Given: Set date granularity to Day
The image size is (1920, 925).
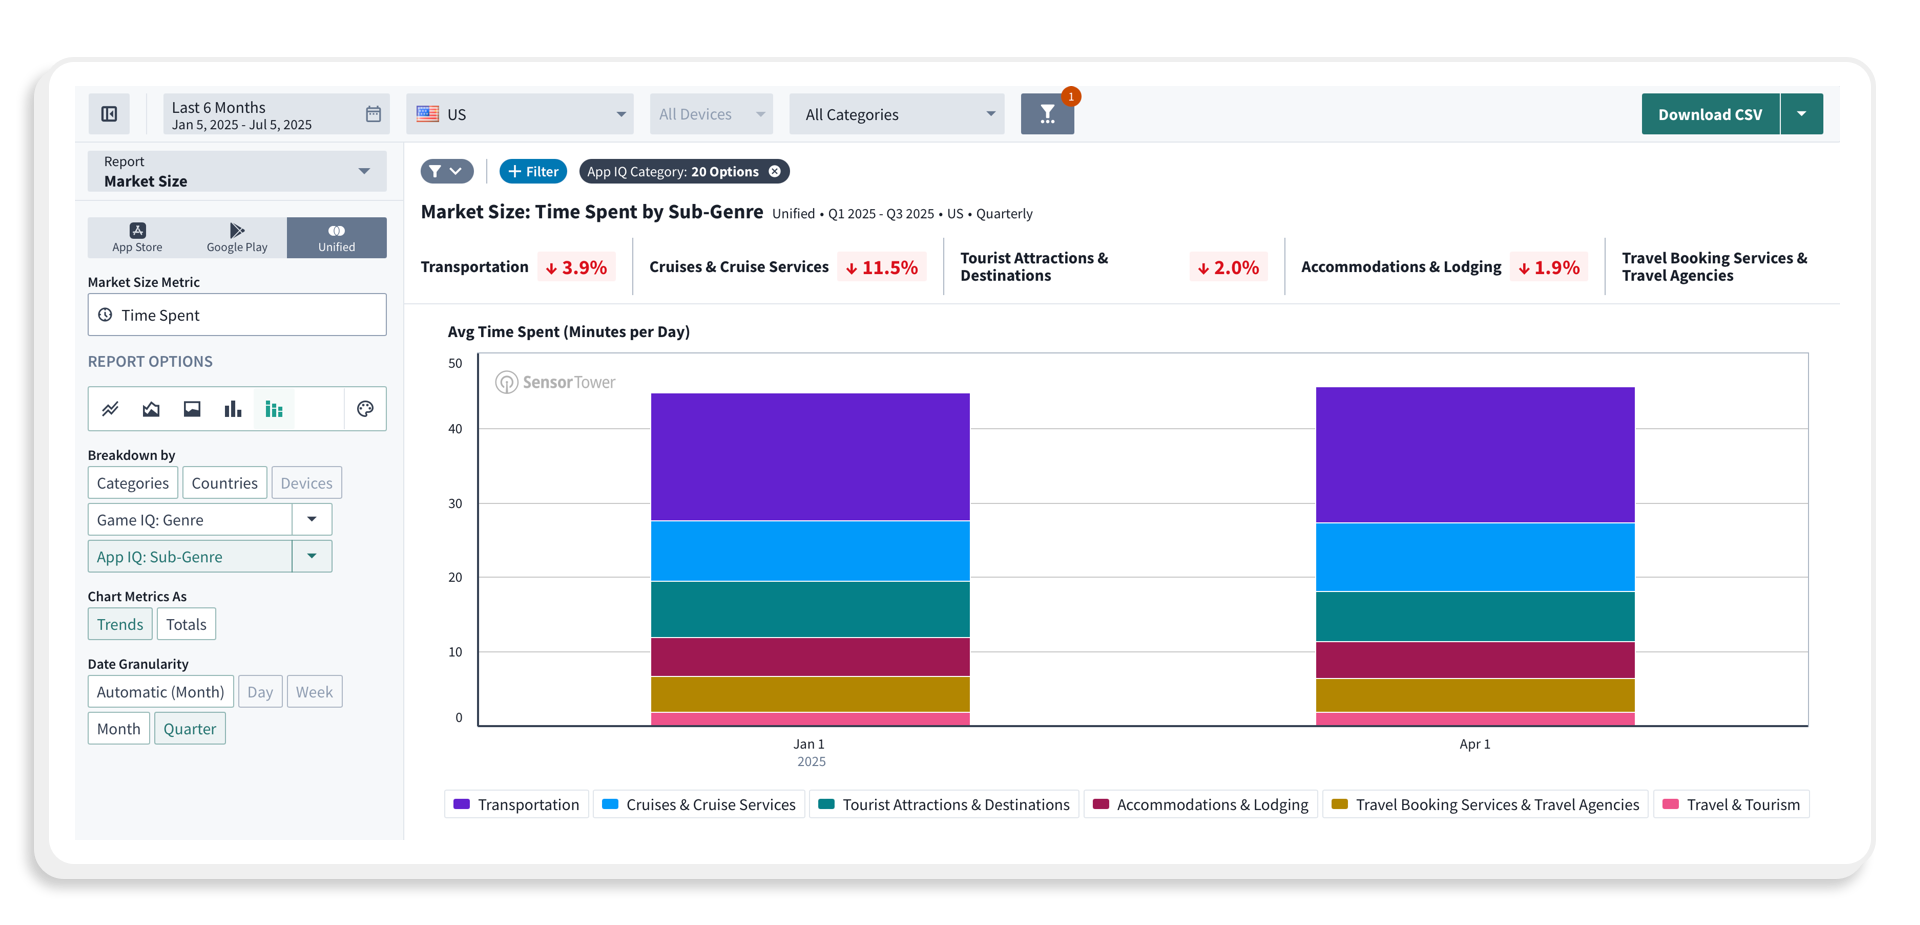Looking at the screenshot, I should 260,692.
